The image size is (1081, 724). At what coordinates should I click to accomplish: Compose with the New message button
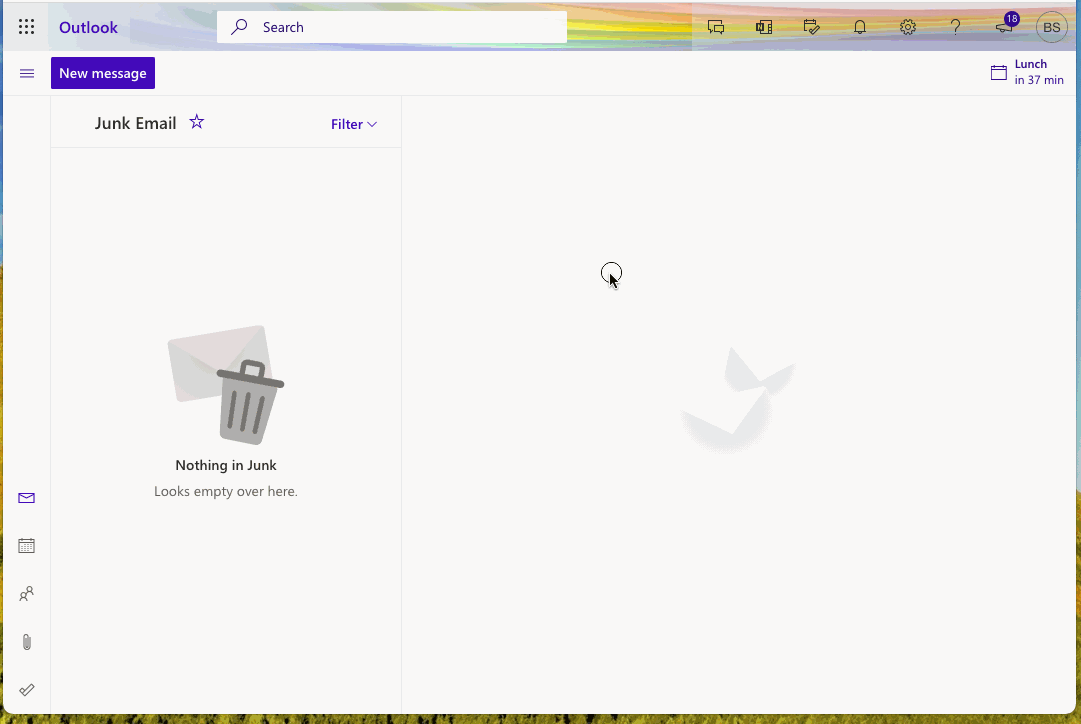[x=103, y=73]
